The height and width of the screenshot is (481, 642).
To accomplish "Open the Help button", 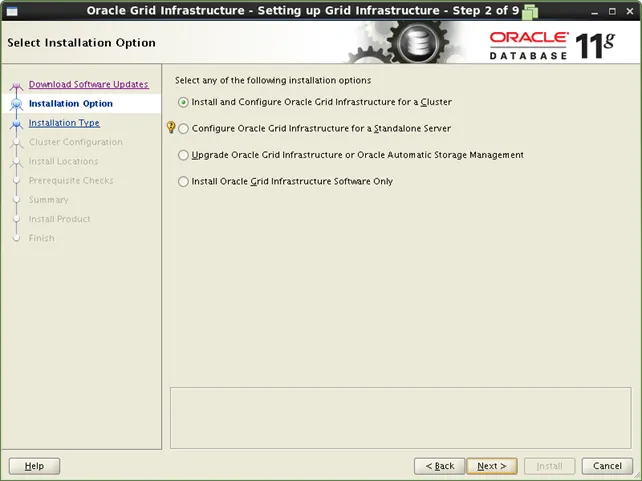I will click(34, 466).
